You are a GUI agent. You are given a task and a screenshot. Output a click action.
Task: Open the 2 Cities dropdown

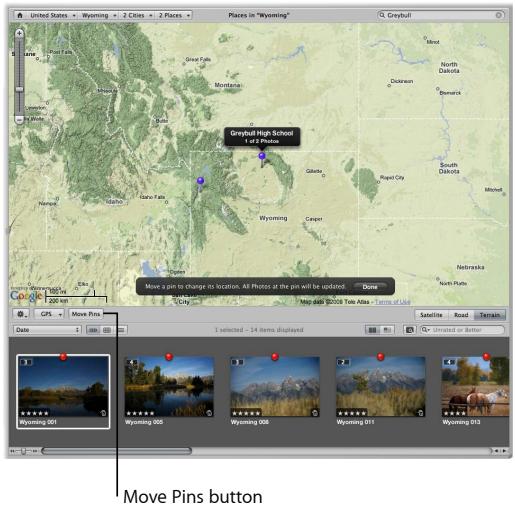[x=137, y=15]
